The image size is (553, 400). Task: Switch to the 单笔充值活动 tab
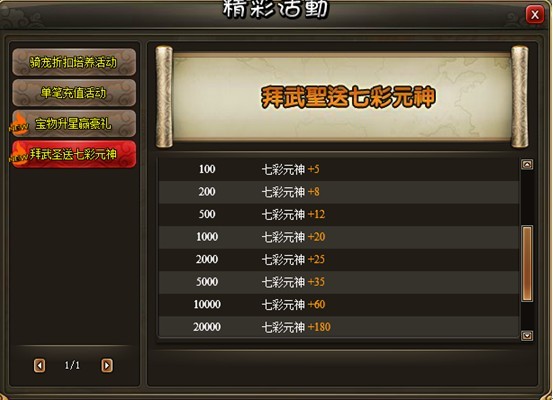click(x=74, y=93)
